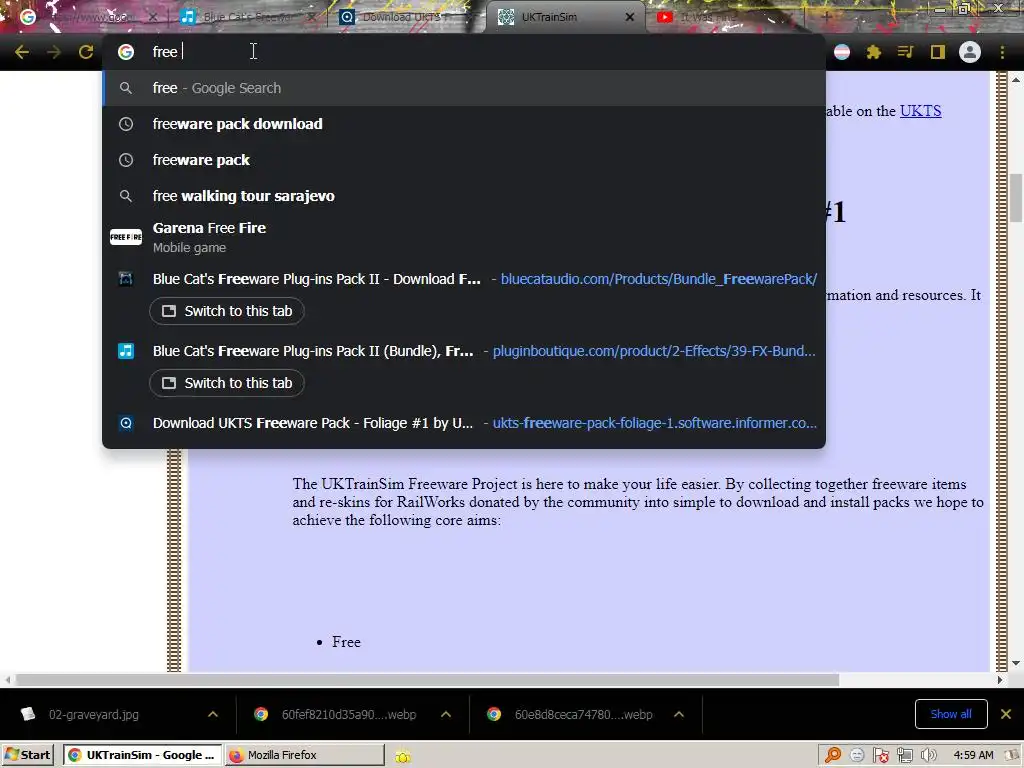1024x768 pixels.
Task: Click the security flag tray icon
Action: coord(881,756)
